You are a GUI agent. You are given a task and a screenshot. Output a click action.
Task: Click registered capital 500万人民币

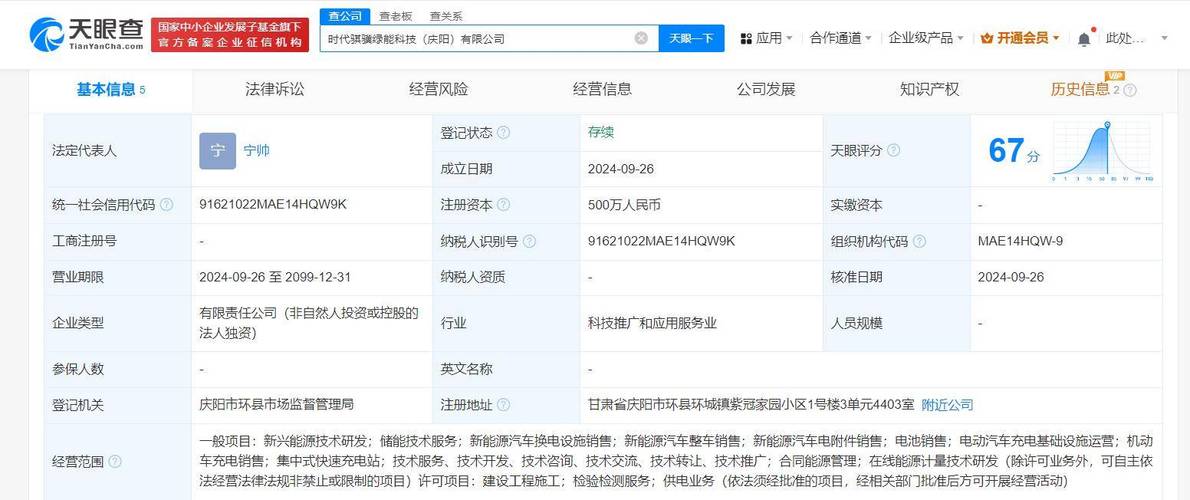(625, 205)
